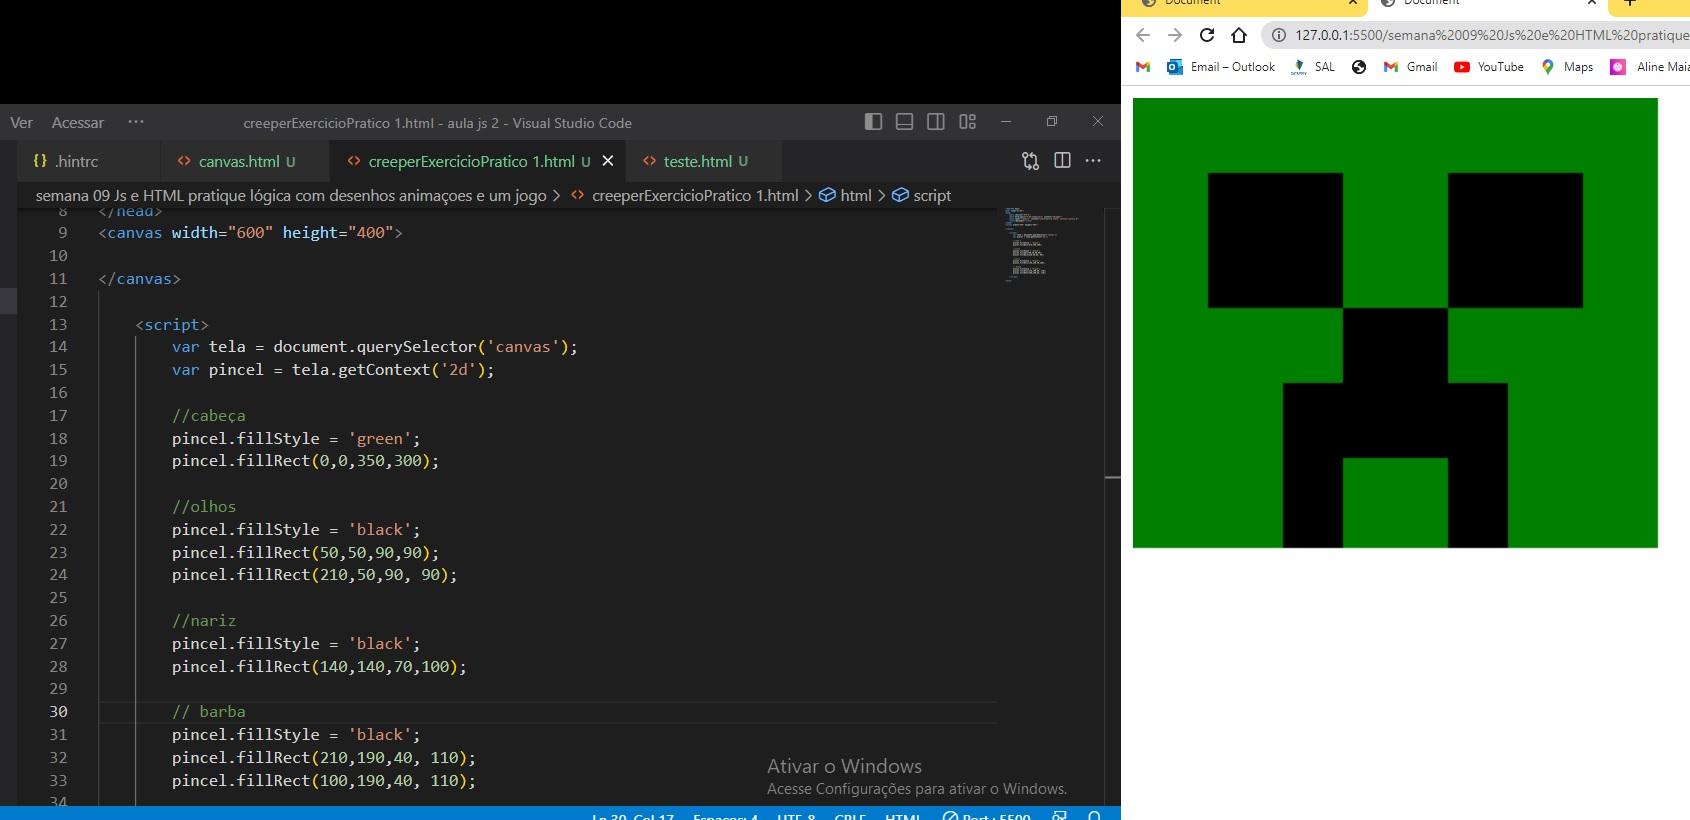Screen dimensions: 1690x820
Task: View site information icon in address bar
Action: 1278,35
